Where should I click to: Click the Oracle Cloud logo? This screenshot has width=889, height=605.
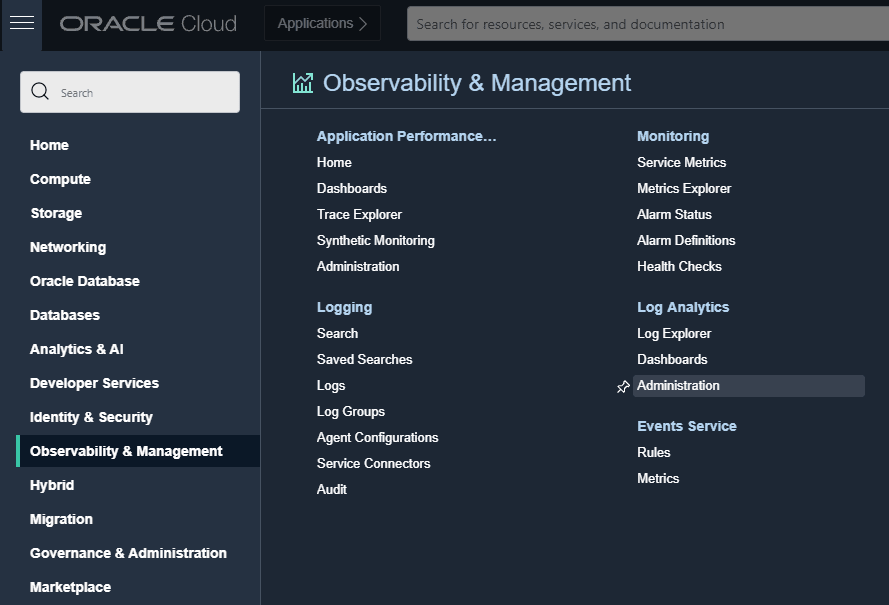pyautogui.click(x=148, y=23)
